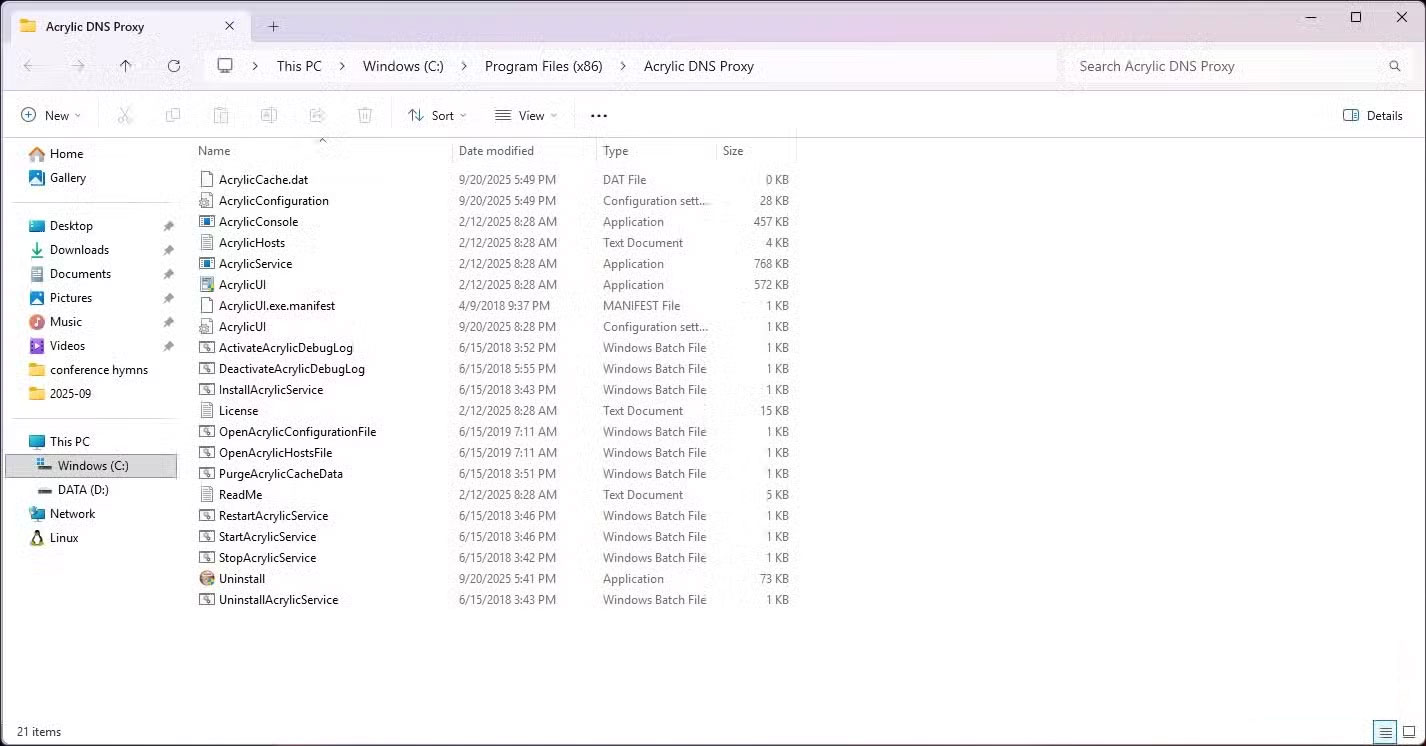Select the Rename icon in the toolbar
This screenshot has height=746, width=1426.
[268, 115]
